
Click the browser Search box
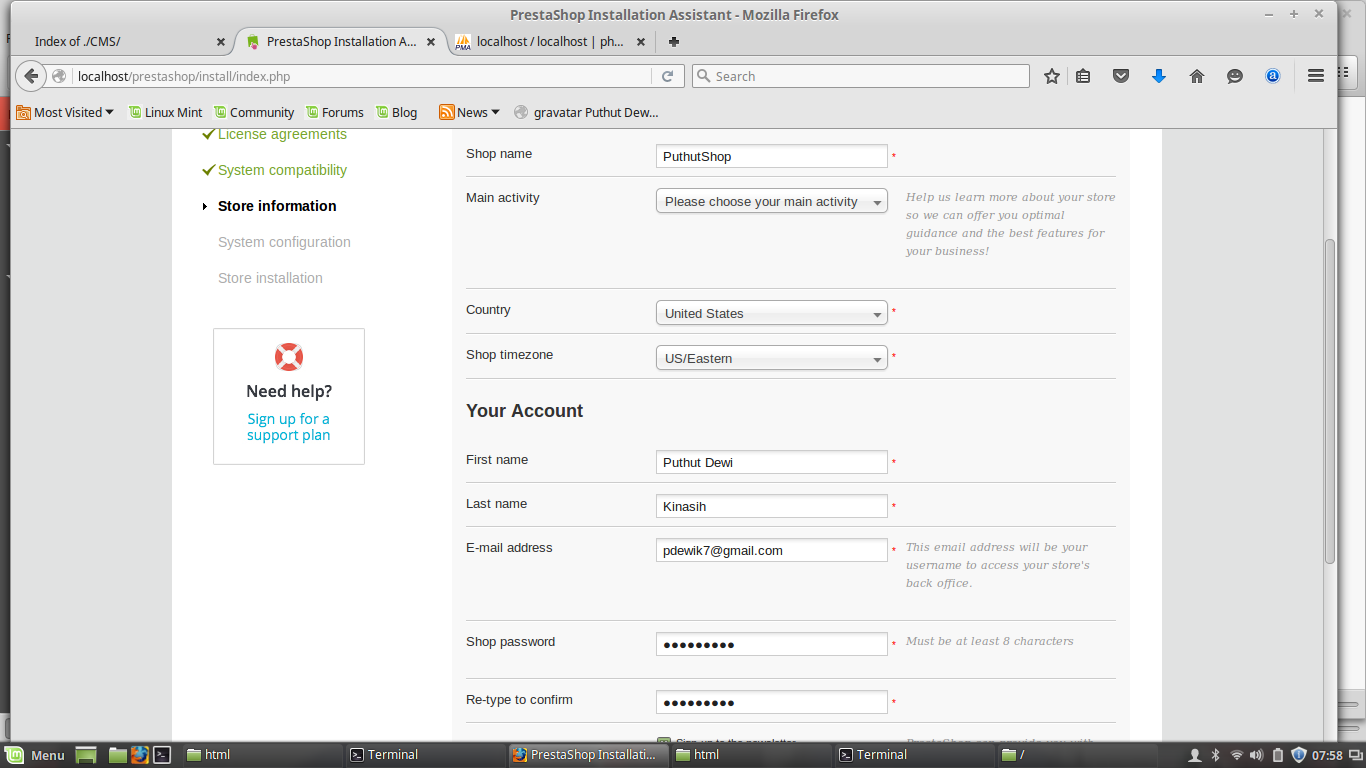pos(860,76)
